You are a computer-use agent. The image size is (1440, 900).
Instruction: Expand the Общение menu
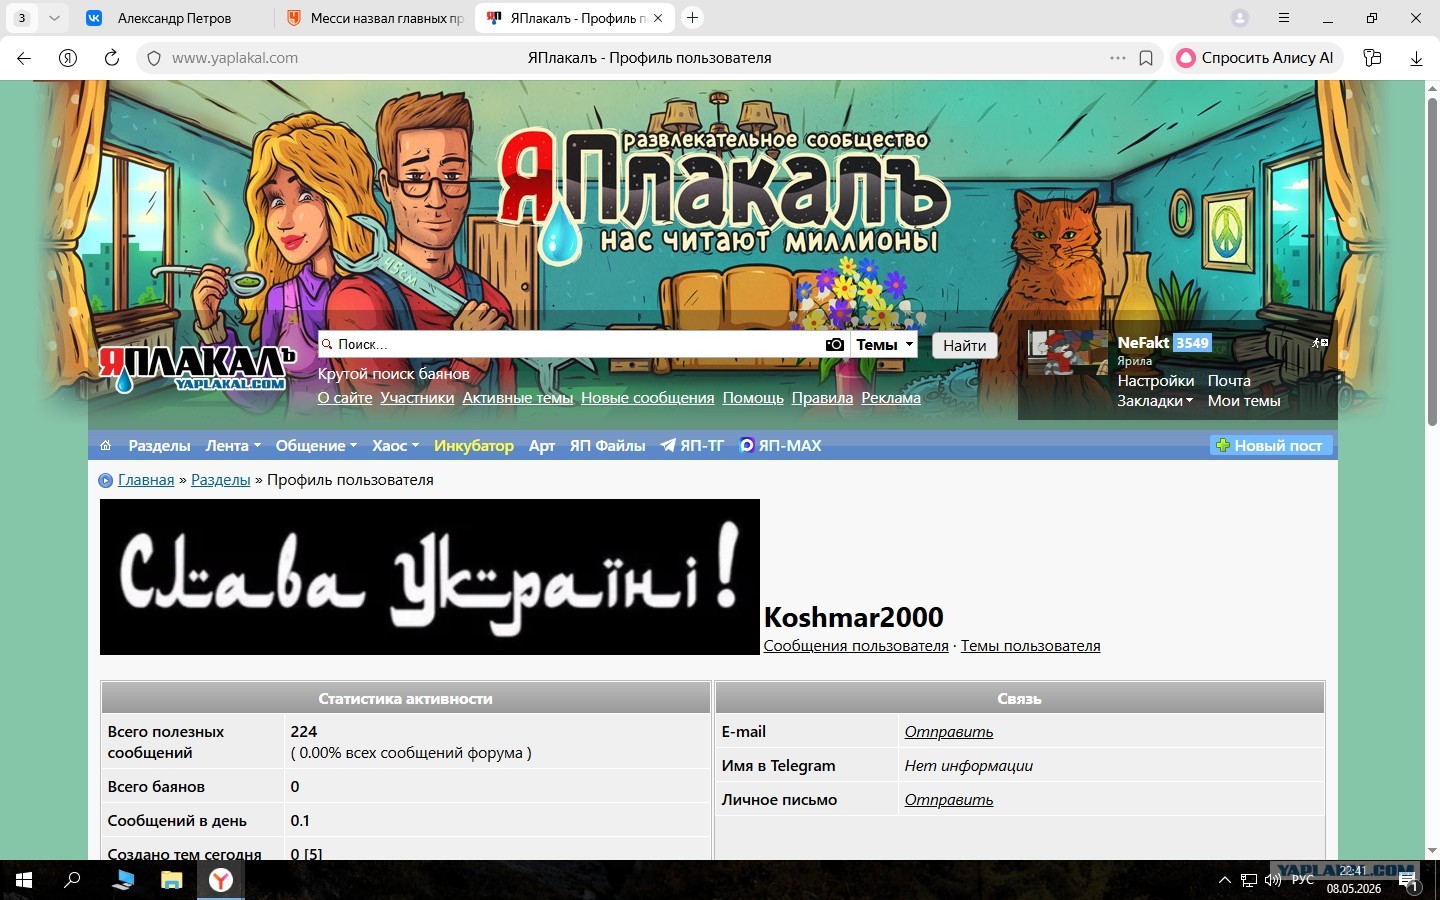[x=317, y=446]
